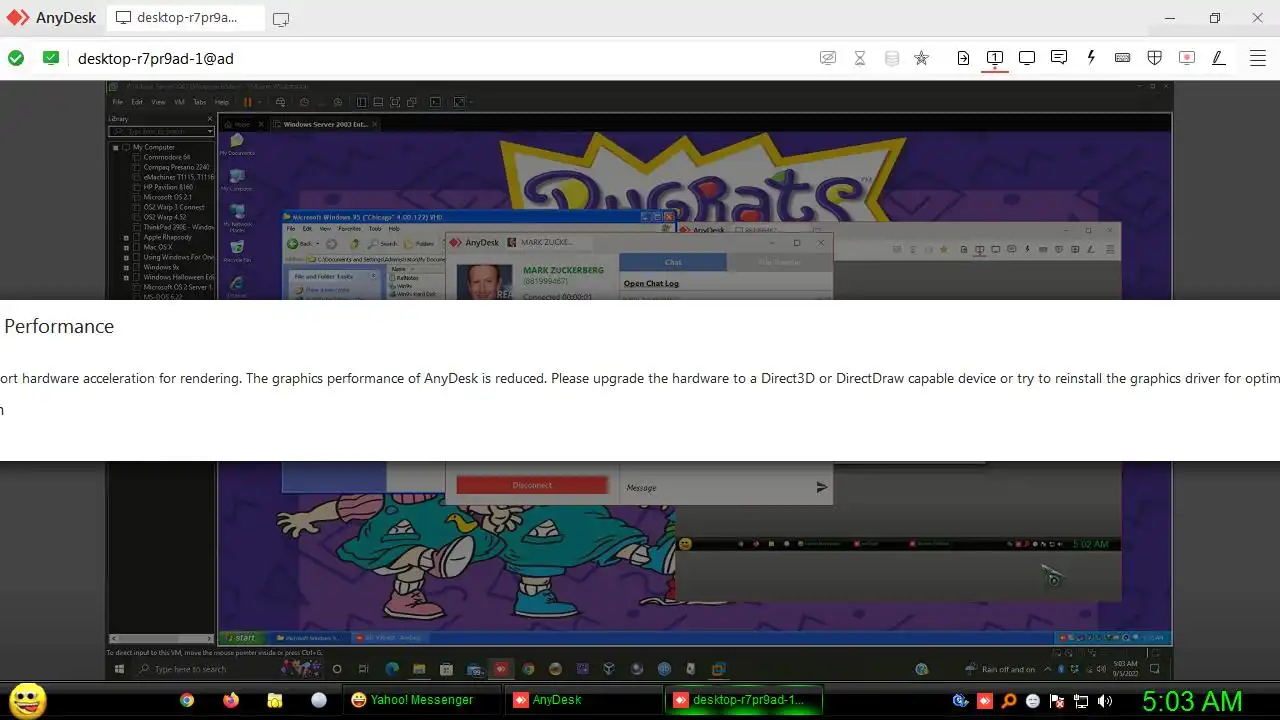This screenshot has height=720, width=1280.
Task: Switch to Windows Server 2003 VM tab
Action: pyautogui.click(x=325, y=124)
